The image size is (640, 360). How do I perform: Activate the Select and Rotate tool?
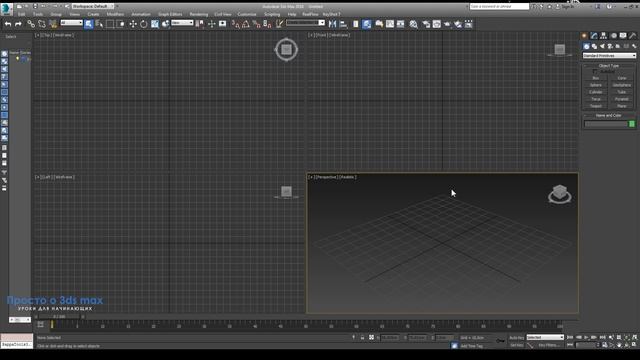(x=144, y=24)
